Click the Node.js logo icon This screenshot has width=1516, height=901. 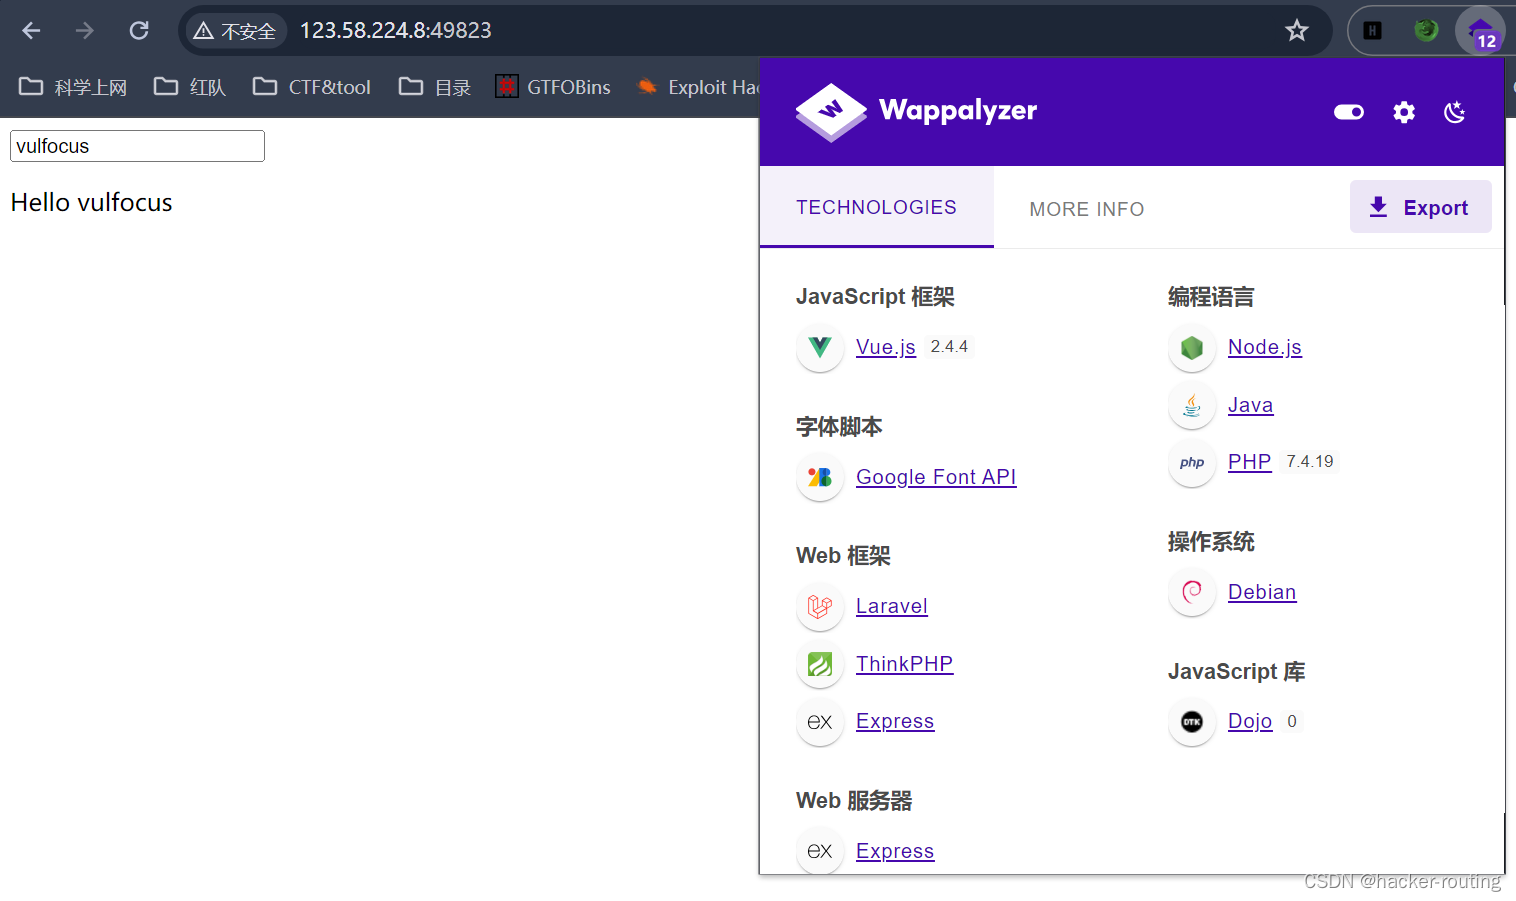1192,347
